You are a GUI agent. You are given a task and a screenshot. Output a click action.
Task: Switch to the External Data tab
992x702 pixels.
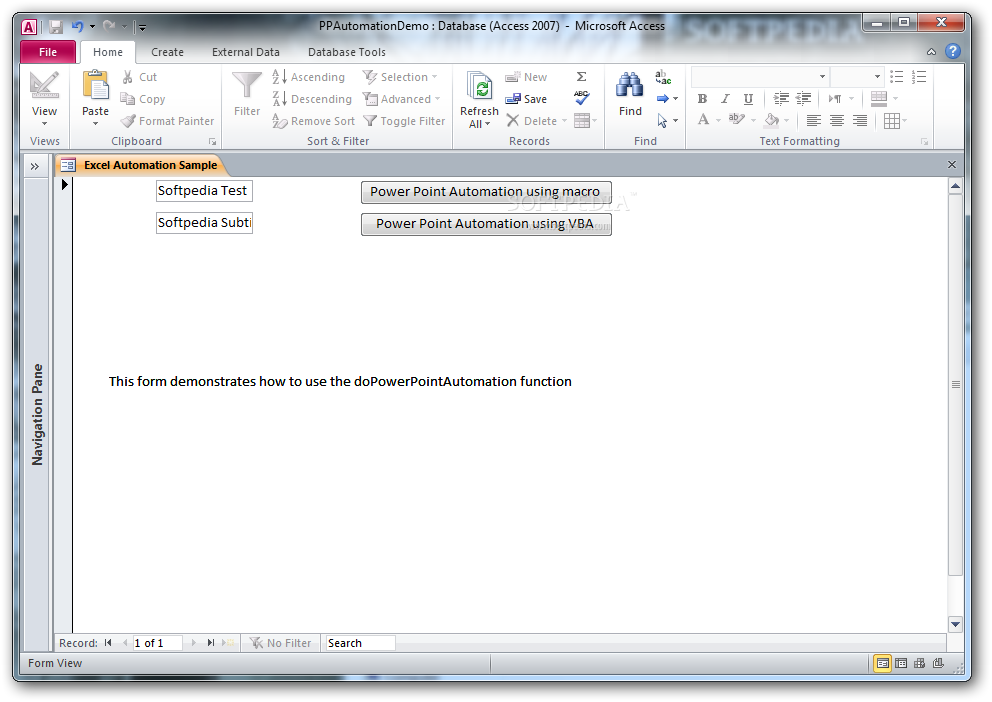coord(245,52)
